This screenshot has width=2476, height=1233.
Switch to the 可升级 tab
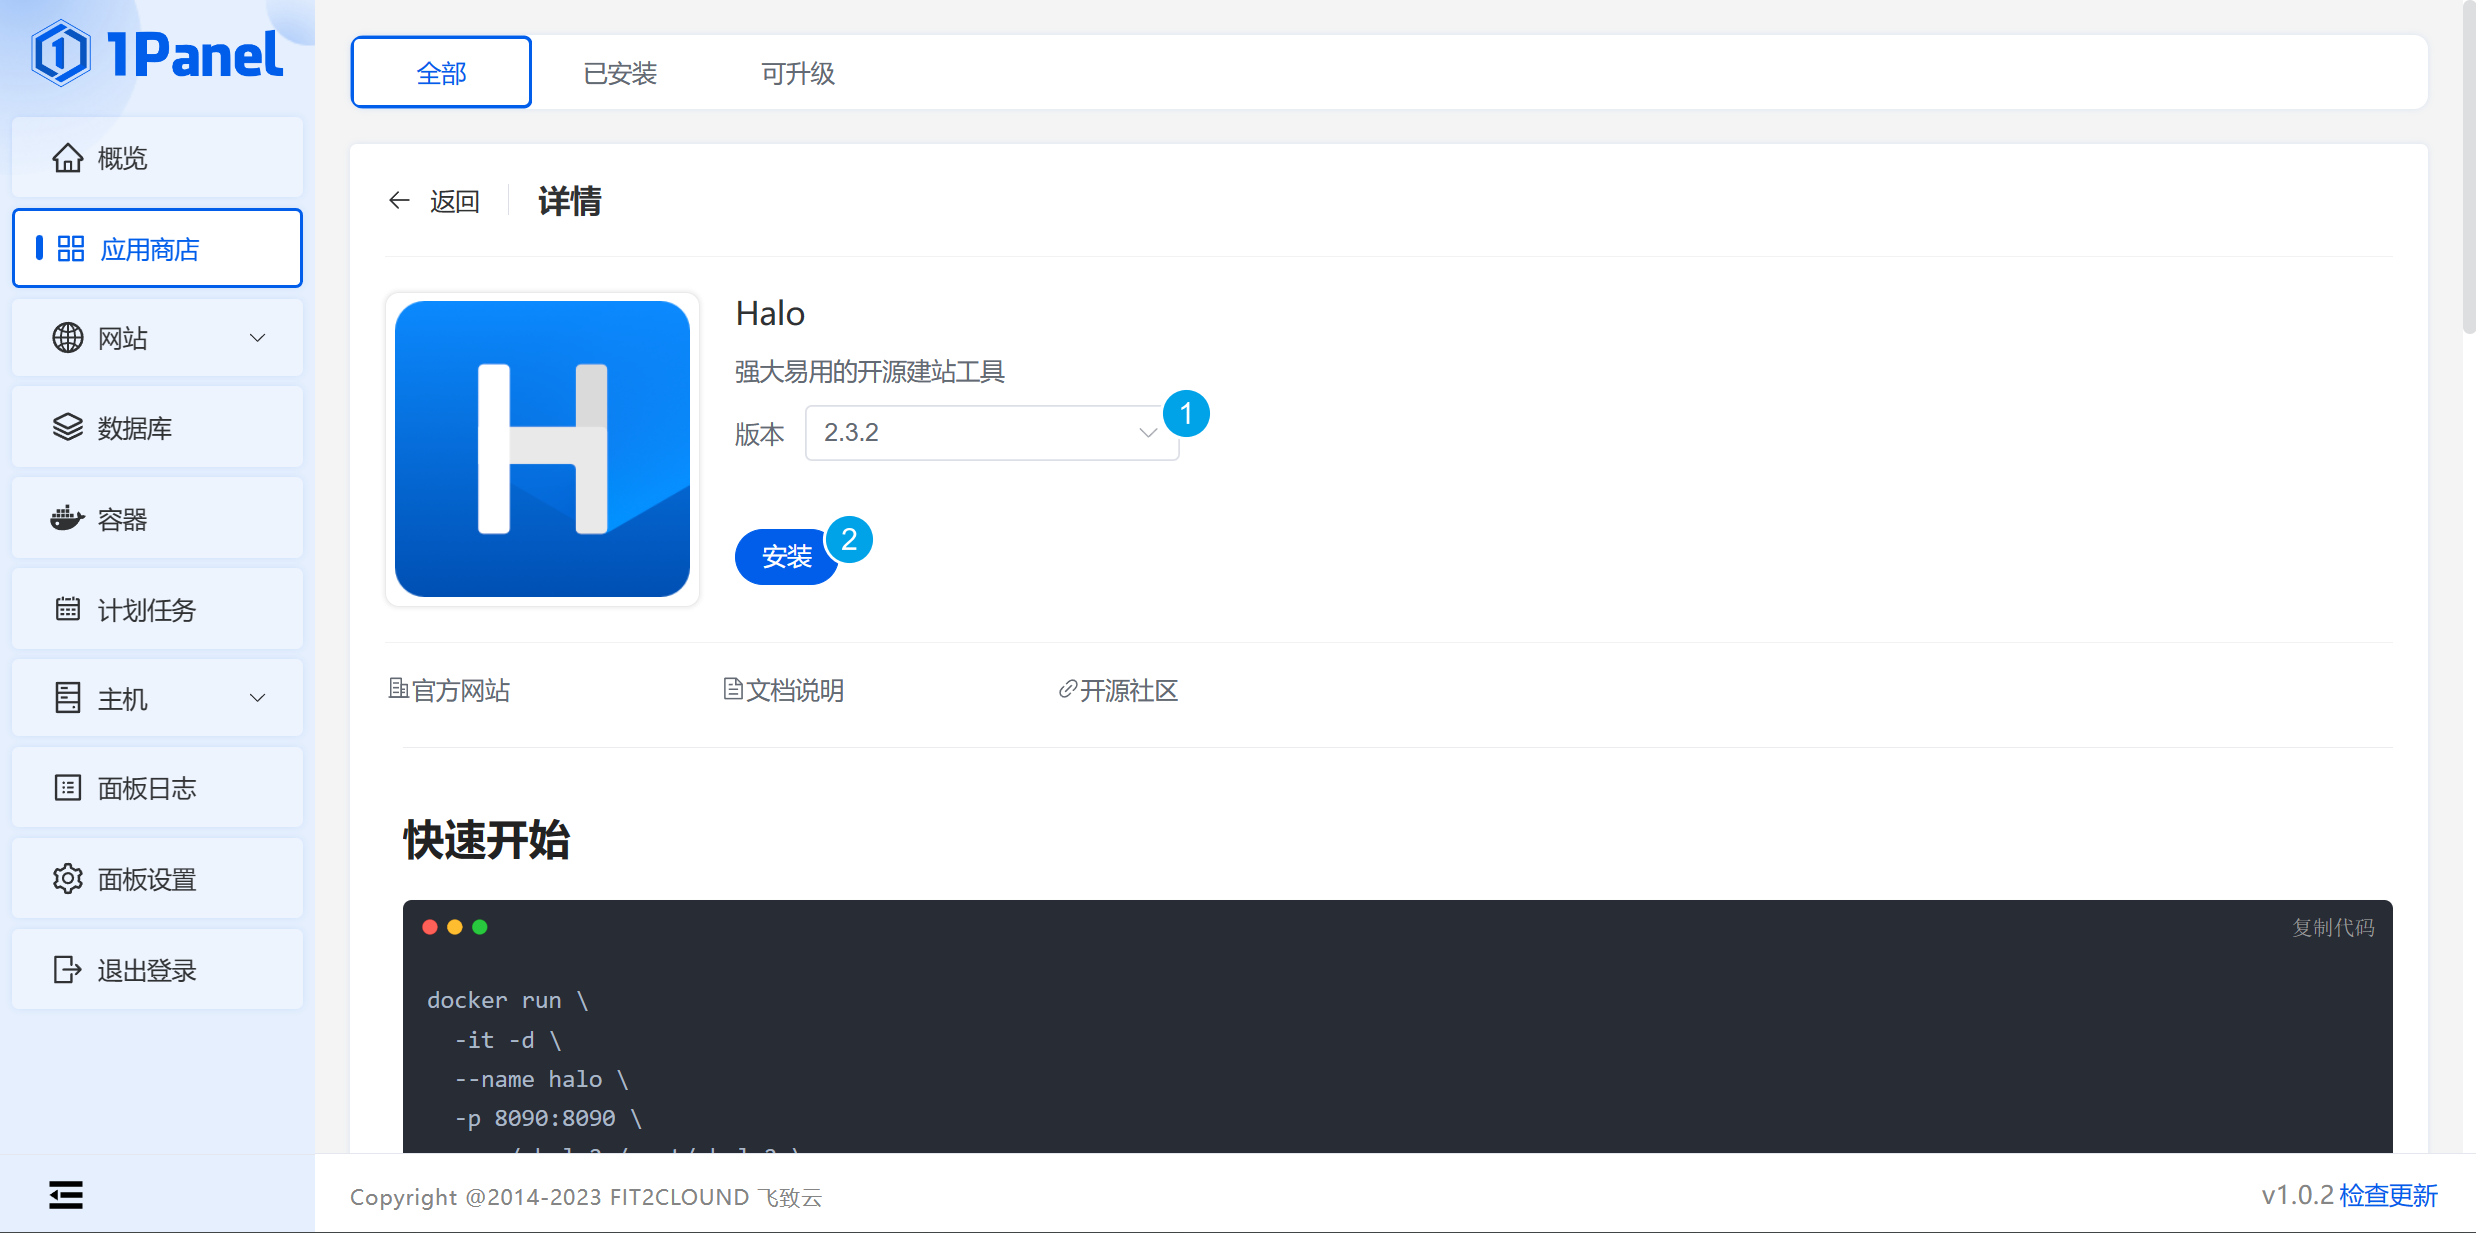[798, 73]
